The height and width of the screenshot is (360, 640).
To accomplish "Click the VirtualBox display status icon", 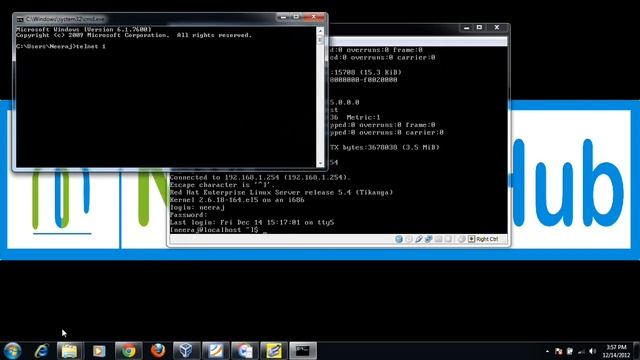I will click(448, 239).
